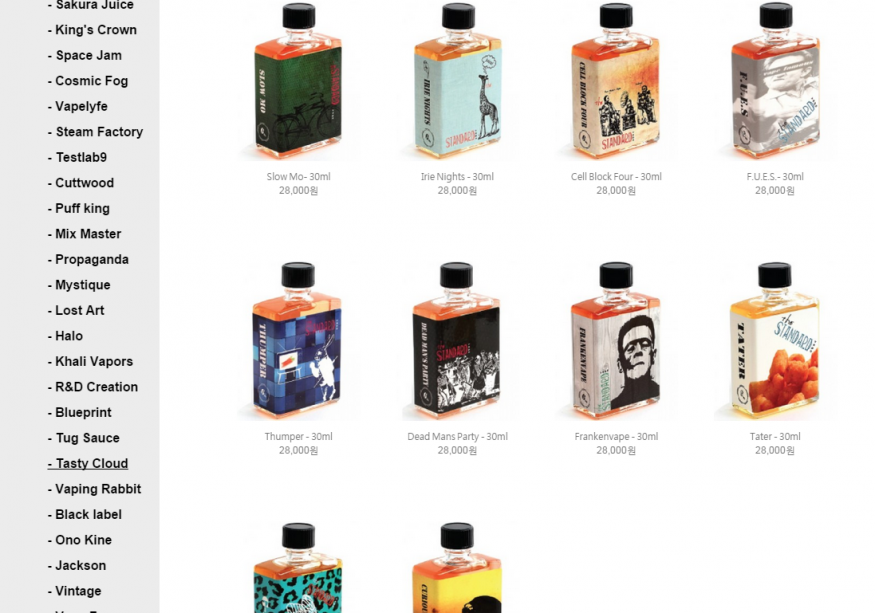Viewport: 875px width, 613px height.
Task: Open the yellow label bottle image
Action: (x=458, y=567)
